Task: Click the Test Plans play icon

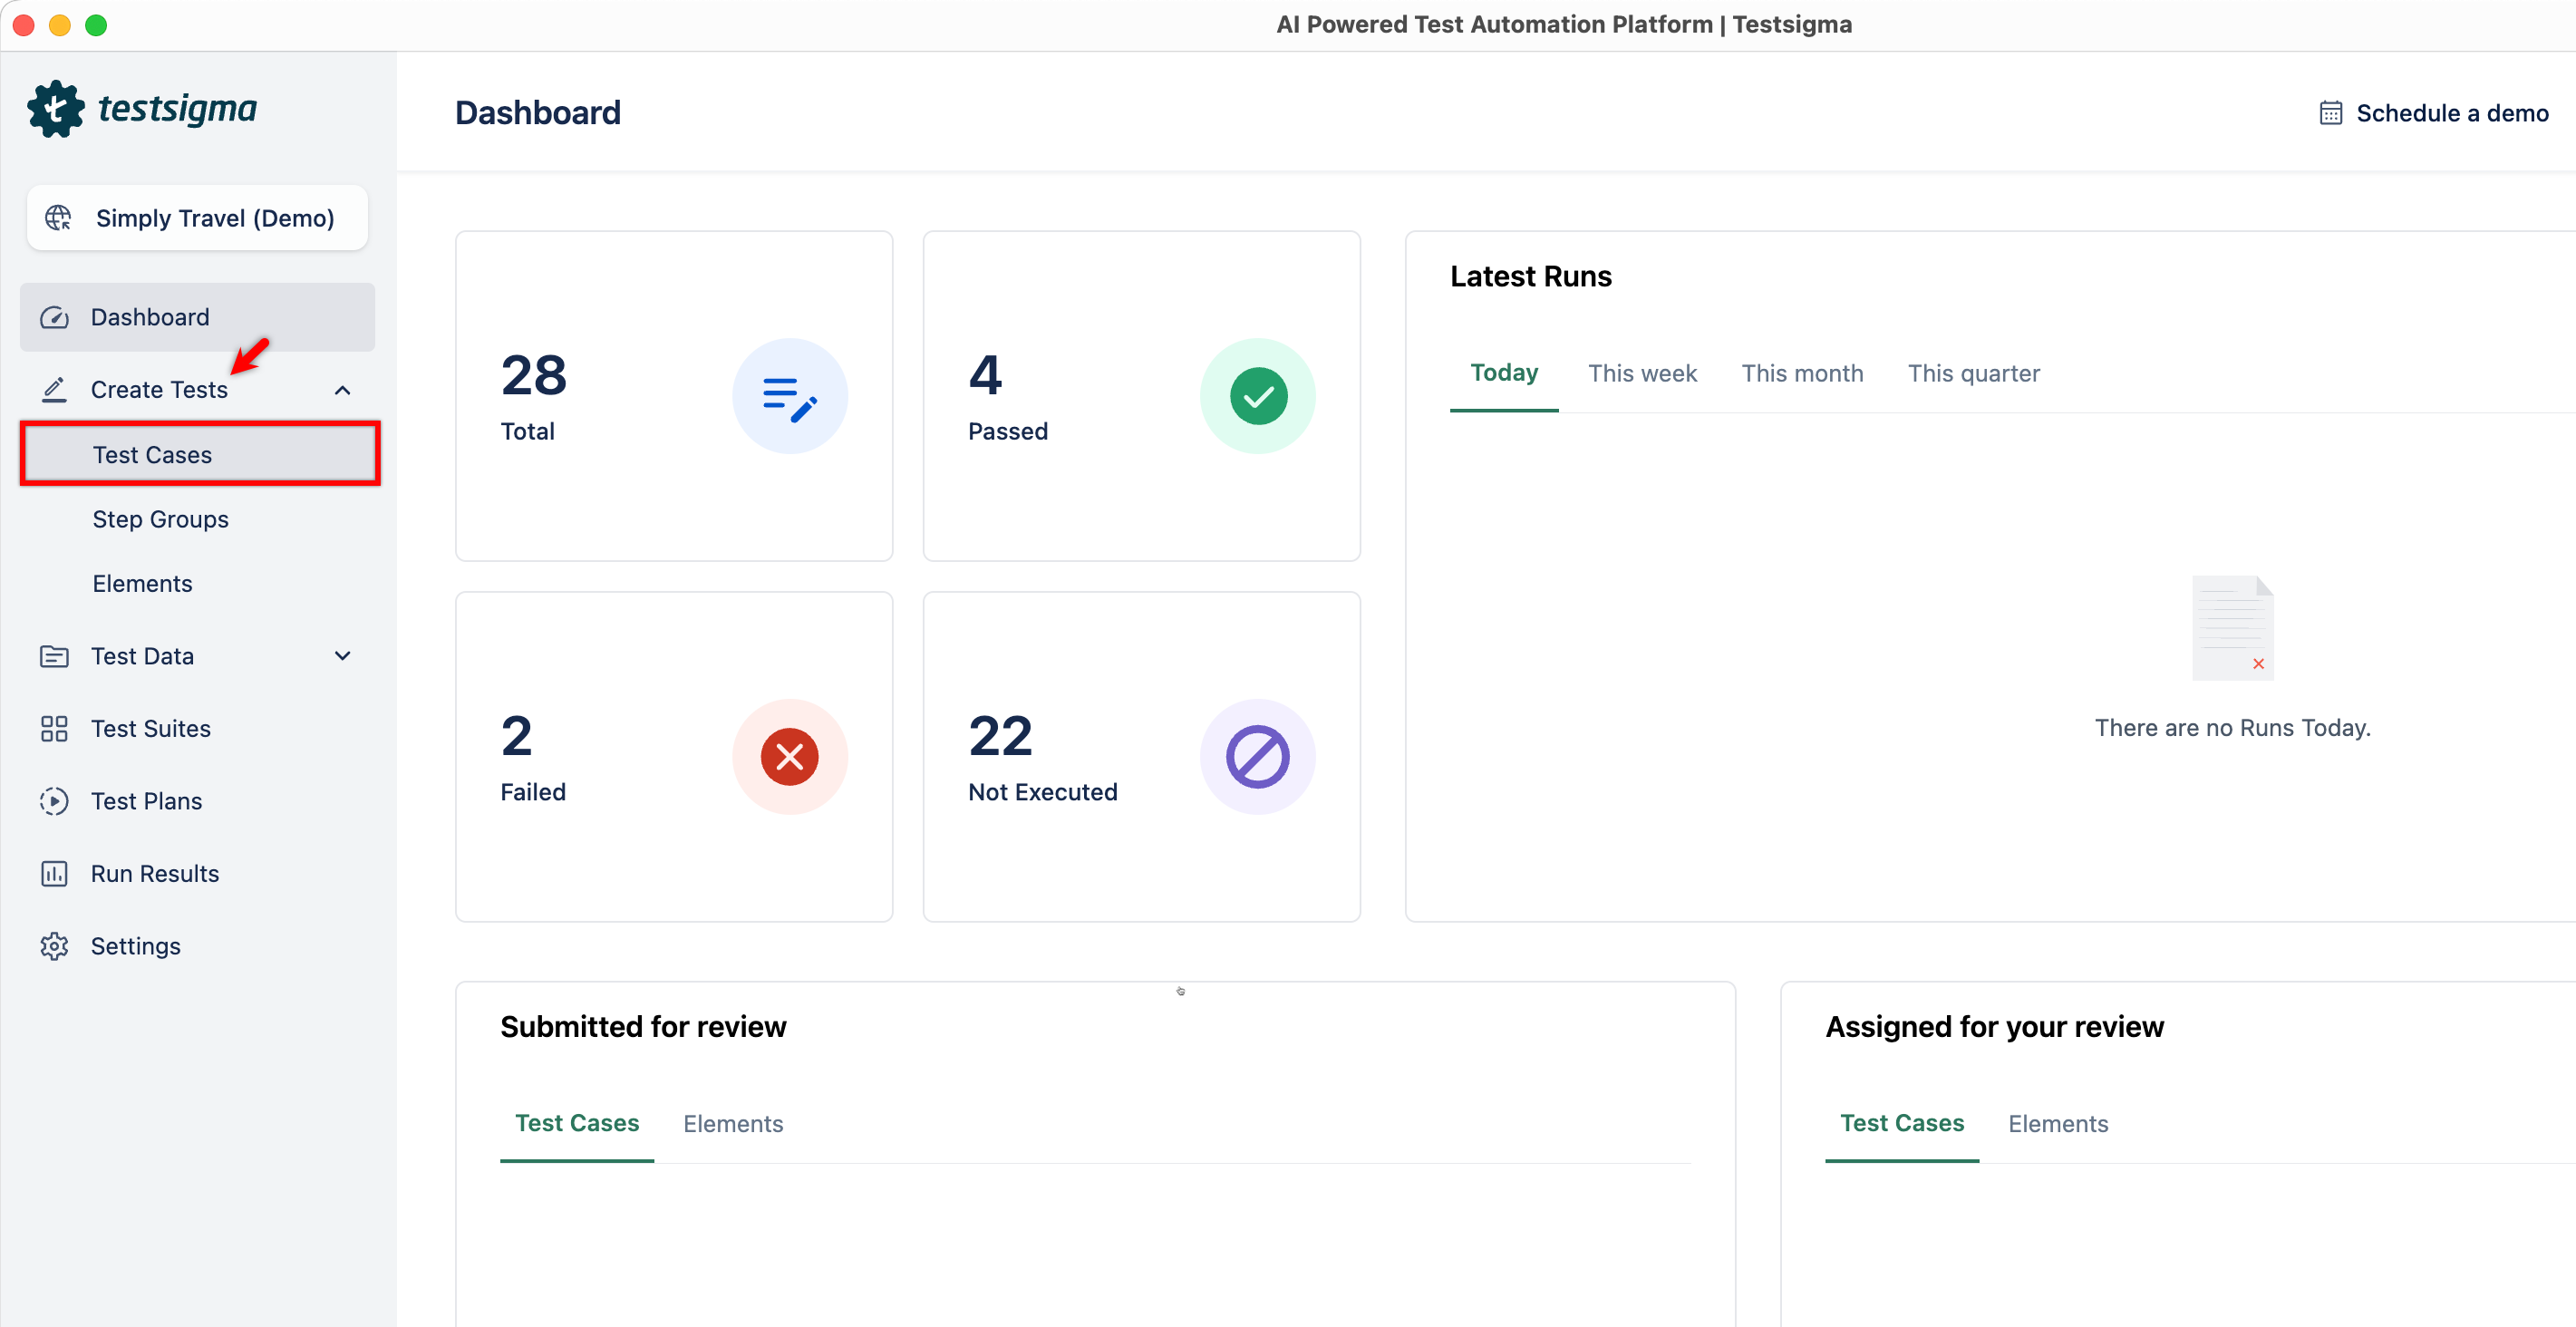Action: tap(54, 801)
